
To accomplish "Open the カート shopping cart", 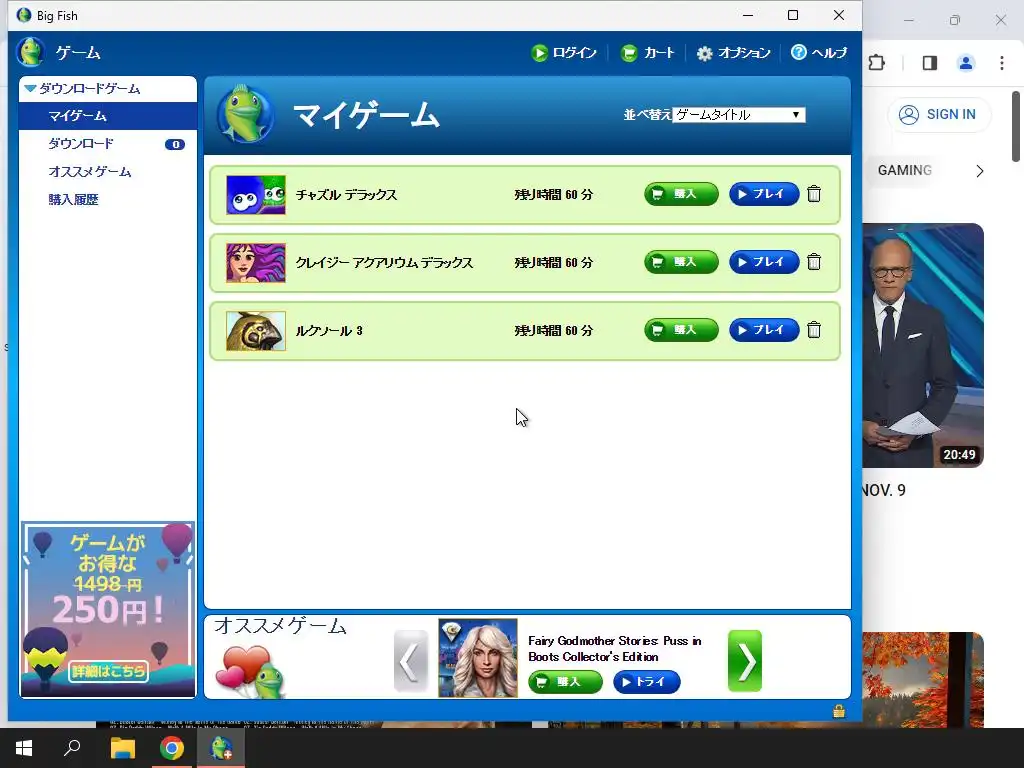I will click(647, 53).
